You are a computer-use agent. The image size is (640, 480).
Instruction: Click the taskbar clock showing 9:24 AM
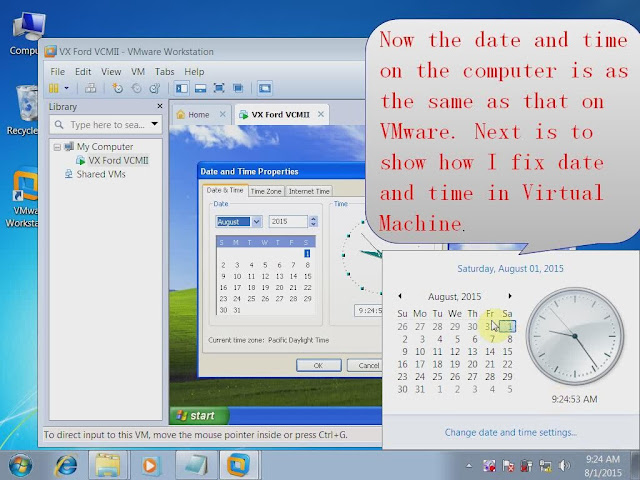(603, 466)
